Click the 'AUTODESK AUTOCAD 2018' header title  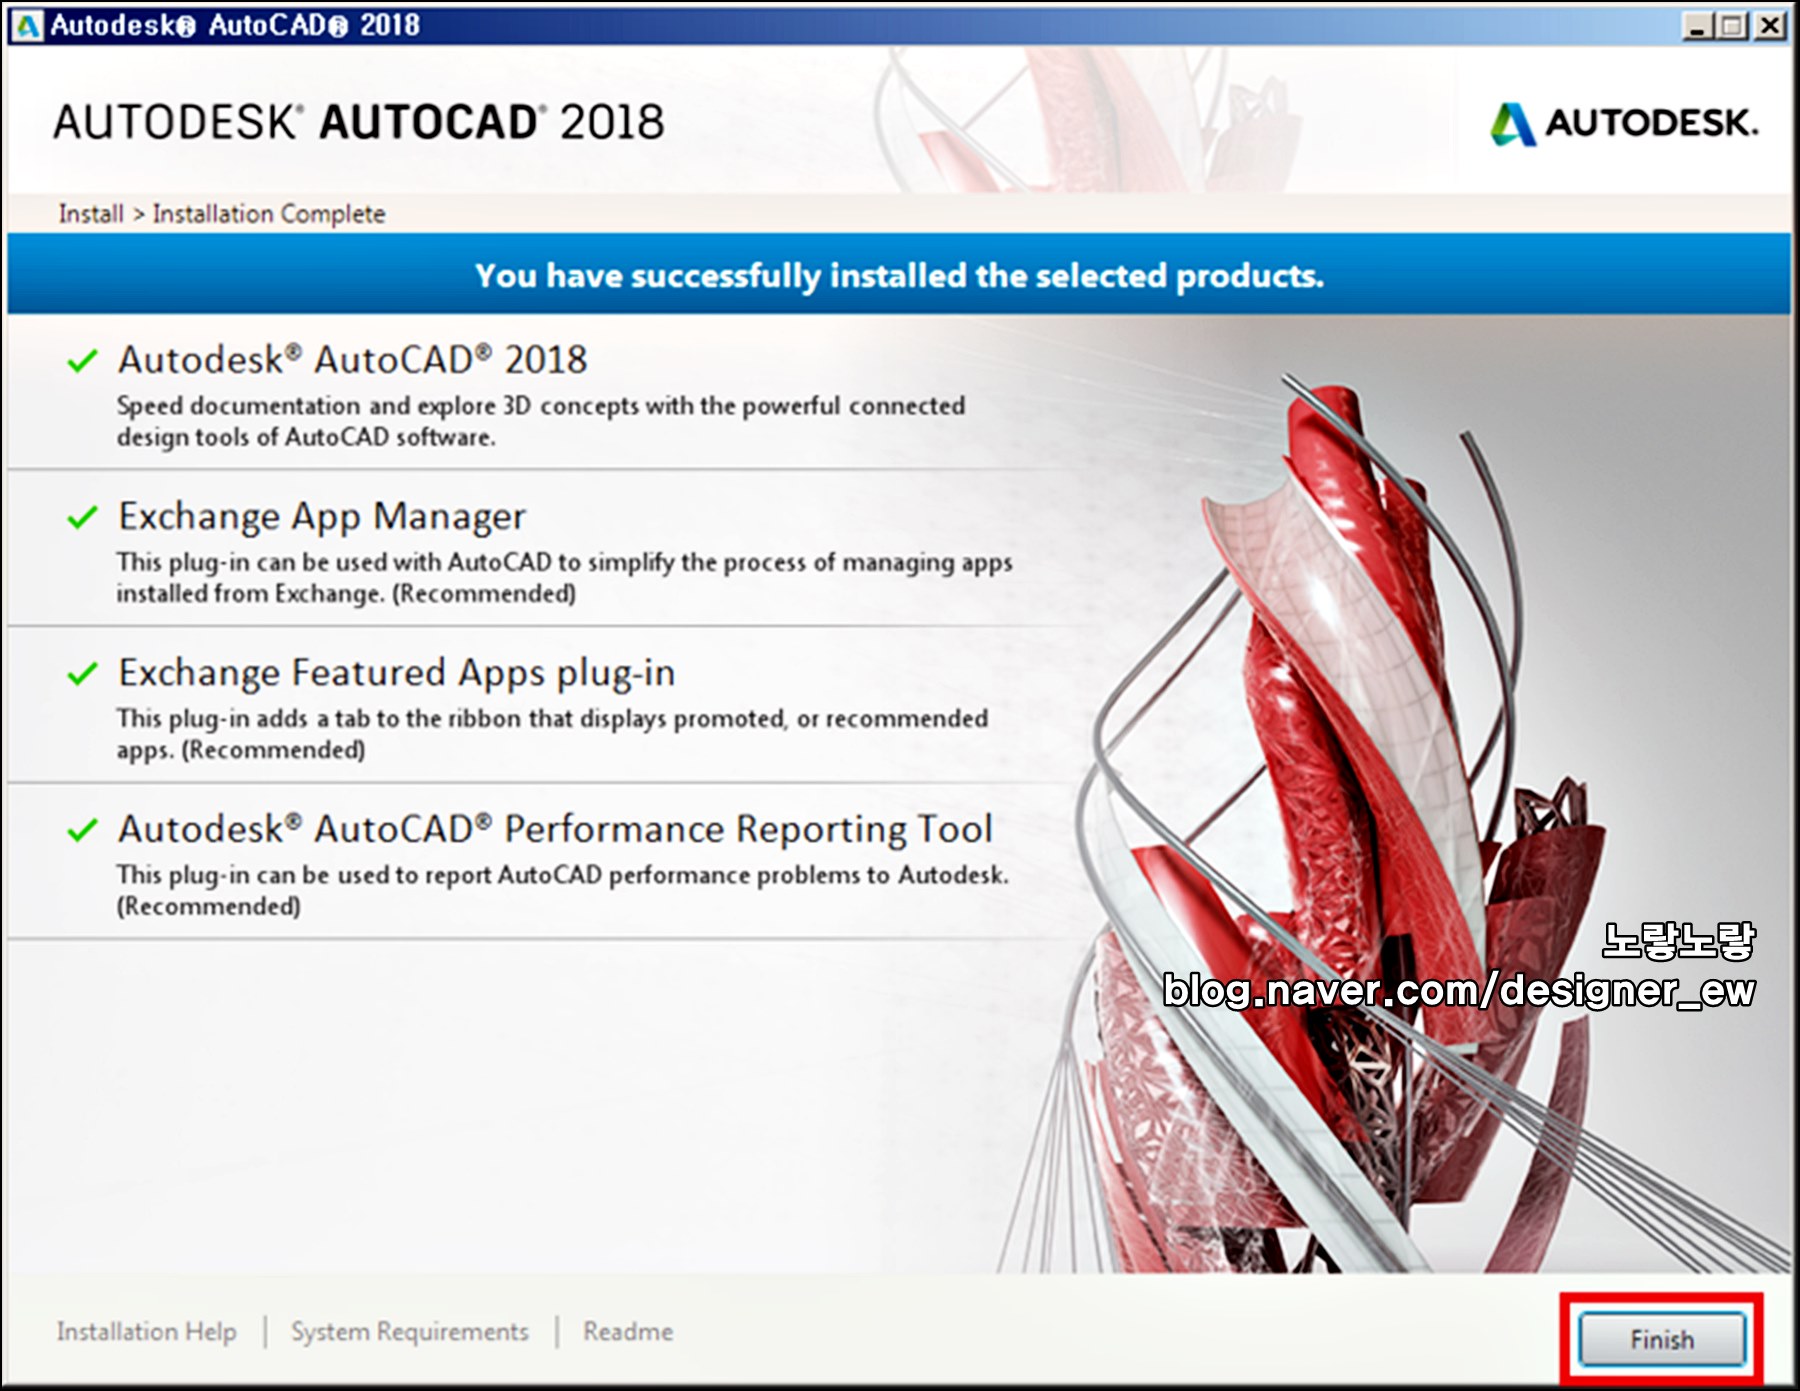click(359, 122)
